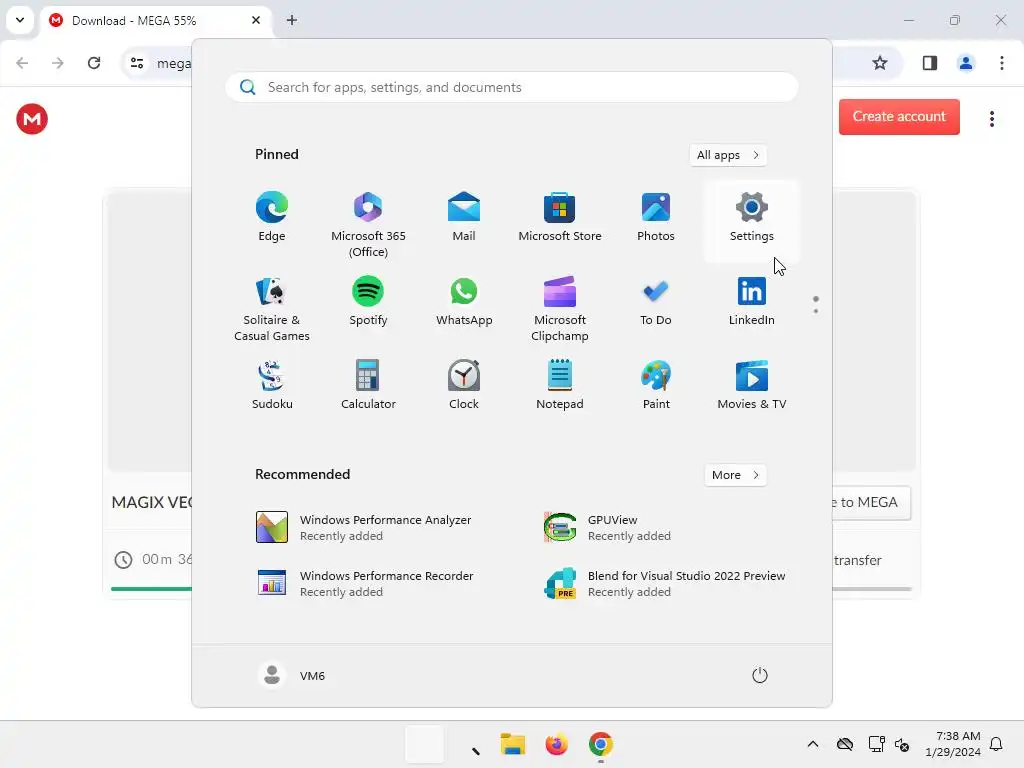Launch Microsoft 365 (Office)
1024x768 pixels.
coord(368,224)
